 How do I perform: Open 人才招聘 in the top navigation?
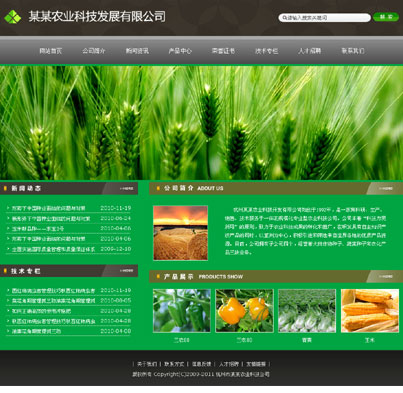coord(309,51)
